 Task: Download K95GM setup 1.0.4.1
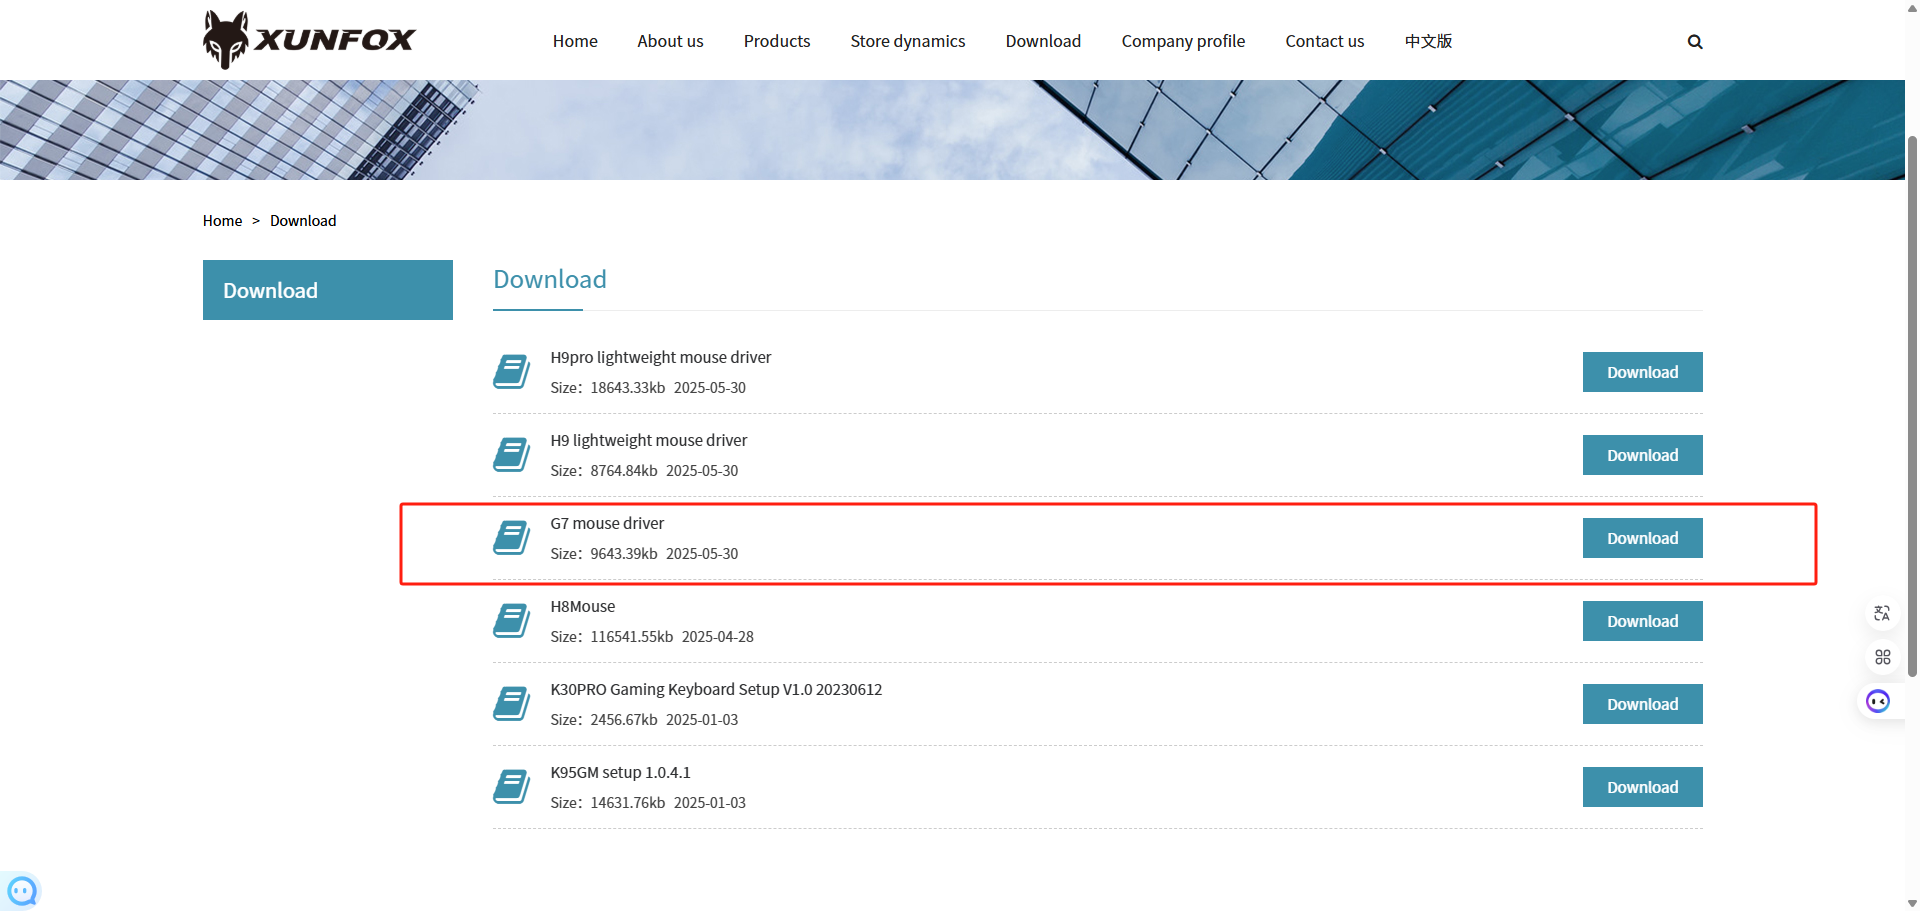click(1642, 787)
